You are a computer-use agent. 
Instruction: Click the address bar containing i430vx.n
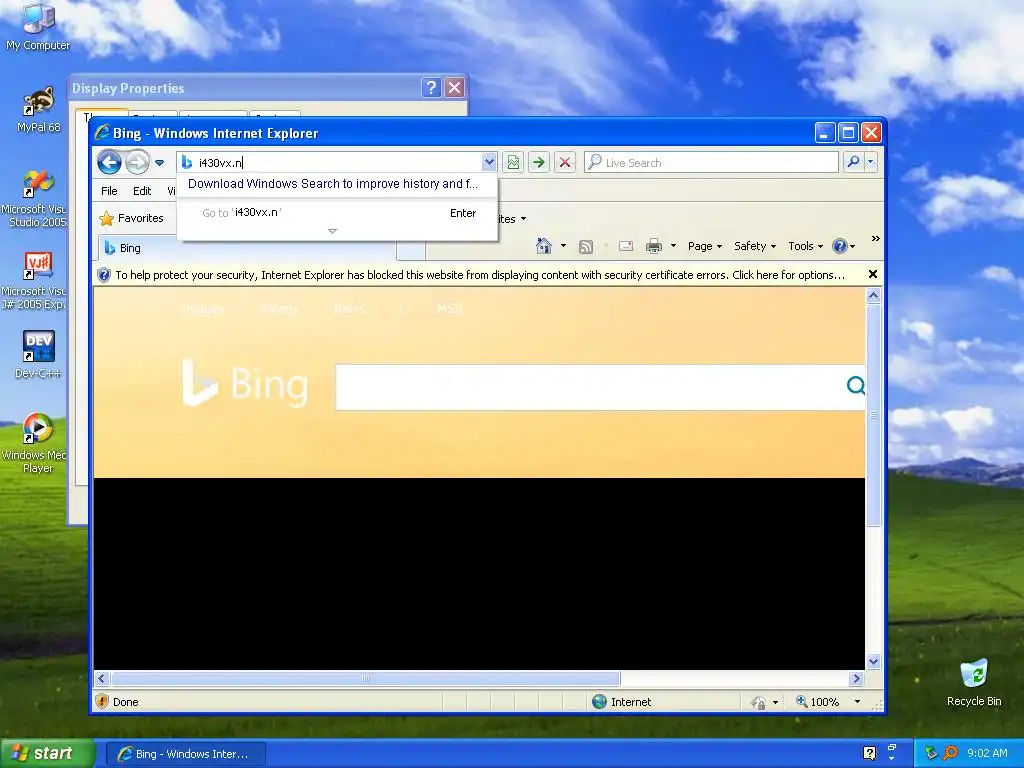(330, 163)
